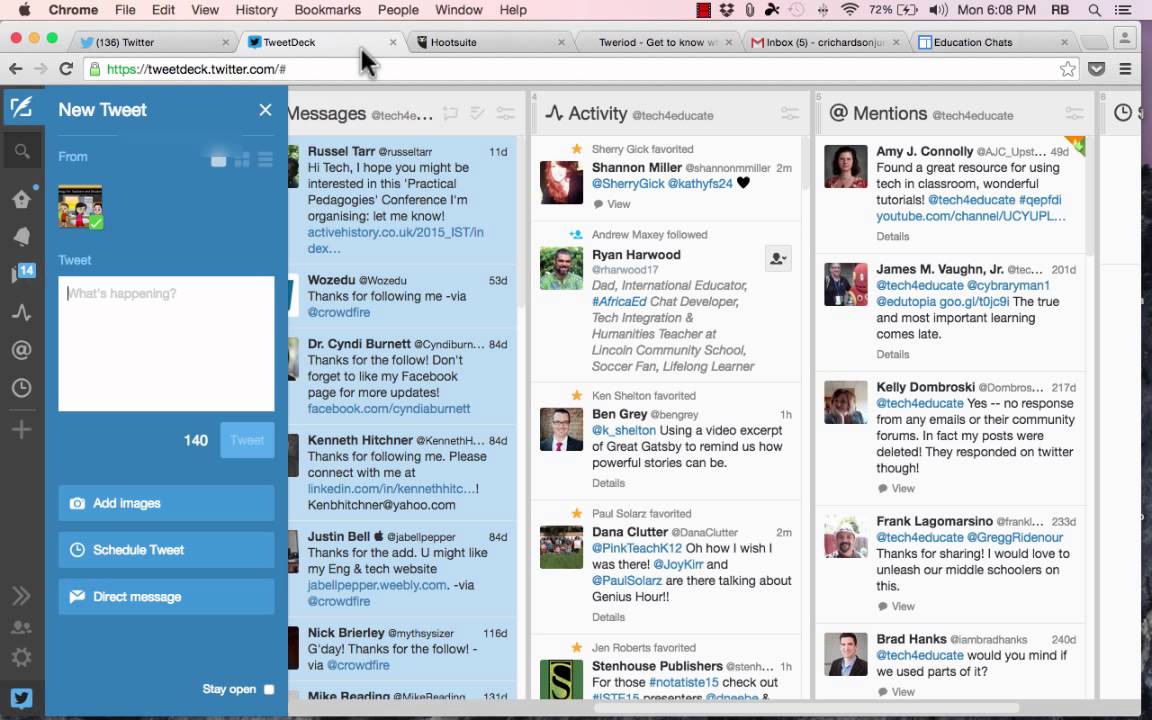Open the Wi-Fi status icon in menu bar

(849, 10)
